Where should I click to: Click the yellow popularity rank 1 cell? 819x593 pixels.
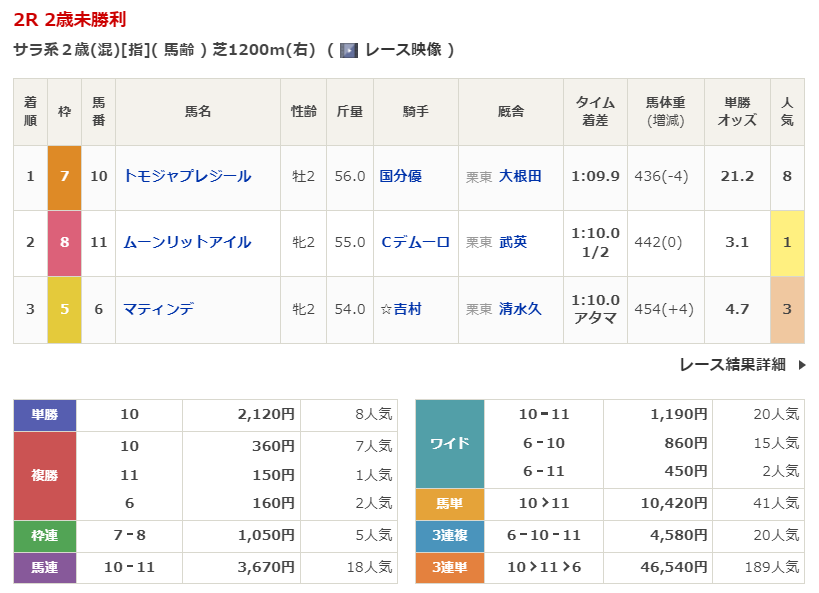coord(787,243)
